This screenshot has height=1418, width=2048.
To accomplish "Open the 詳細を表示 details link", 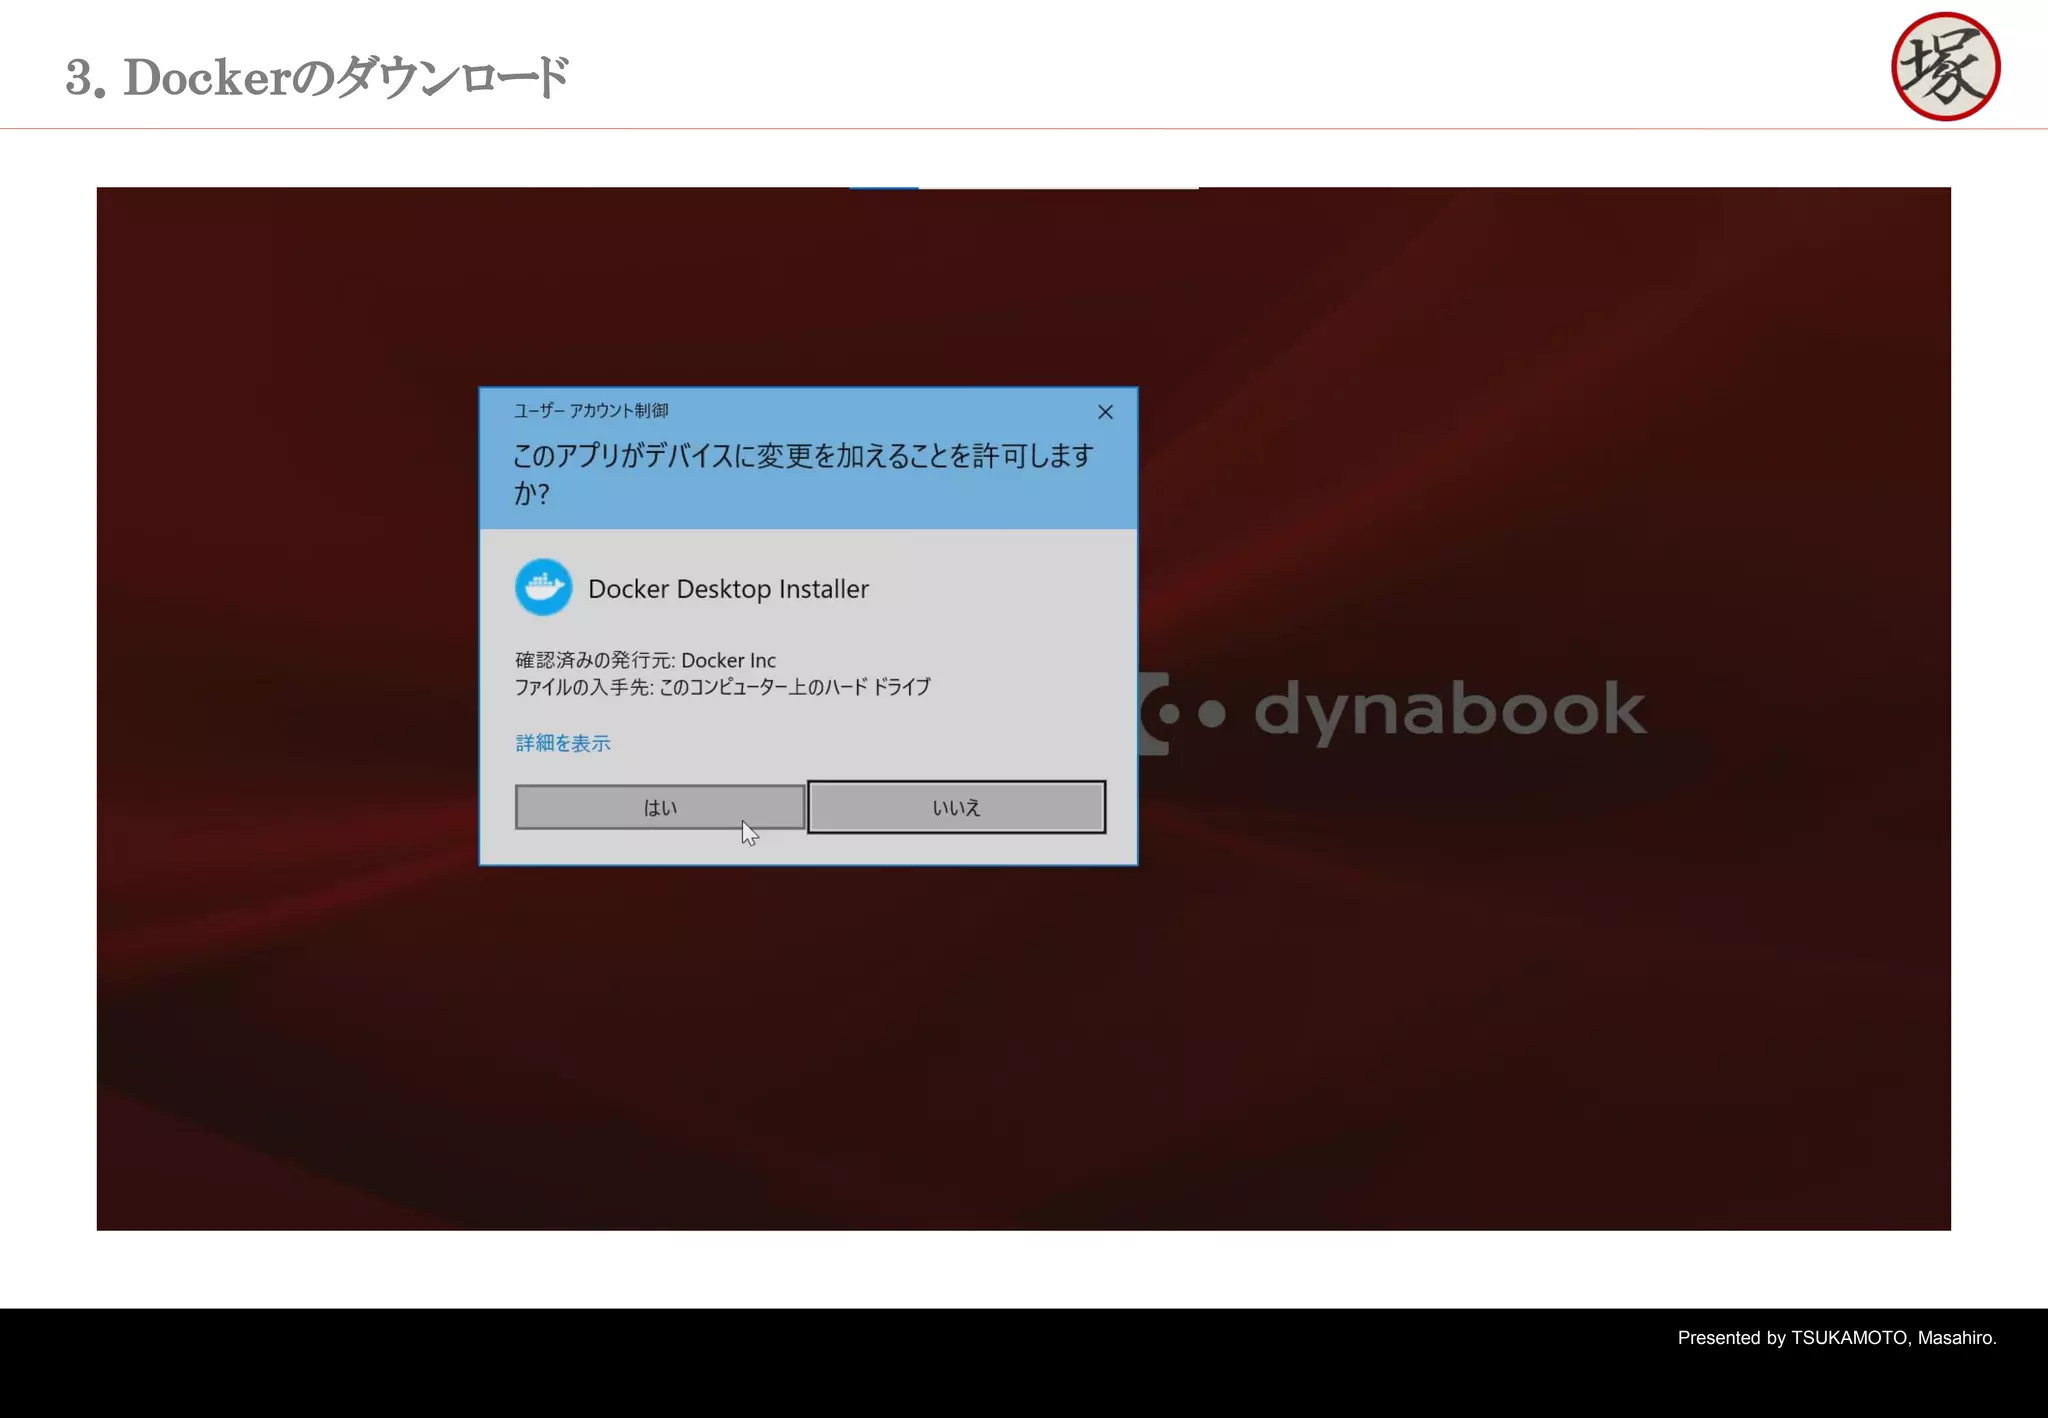I will (563, 743).
